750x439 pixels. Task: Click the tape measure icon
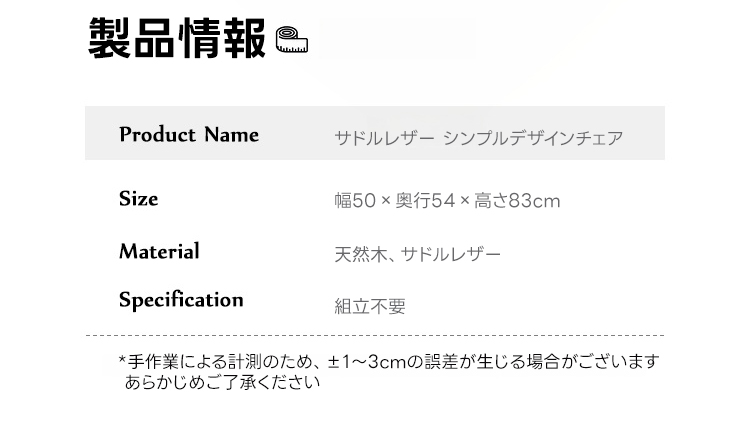pos(292,41)
